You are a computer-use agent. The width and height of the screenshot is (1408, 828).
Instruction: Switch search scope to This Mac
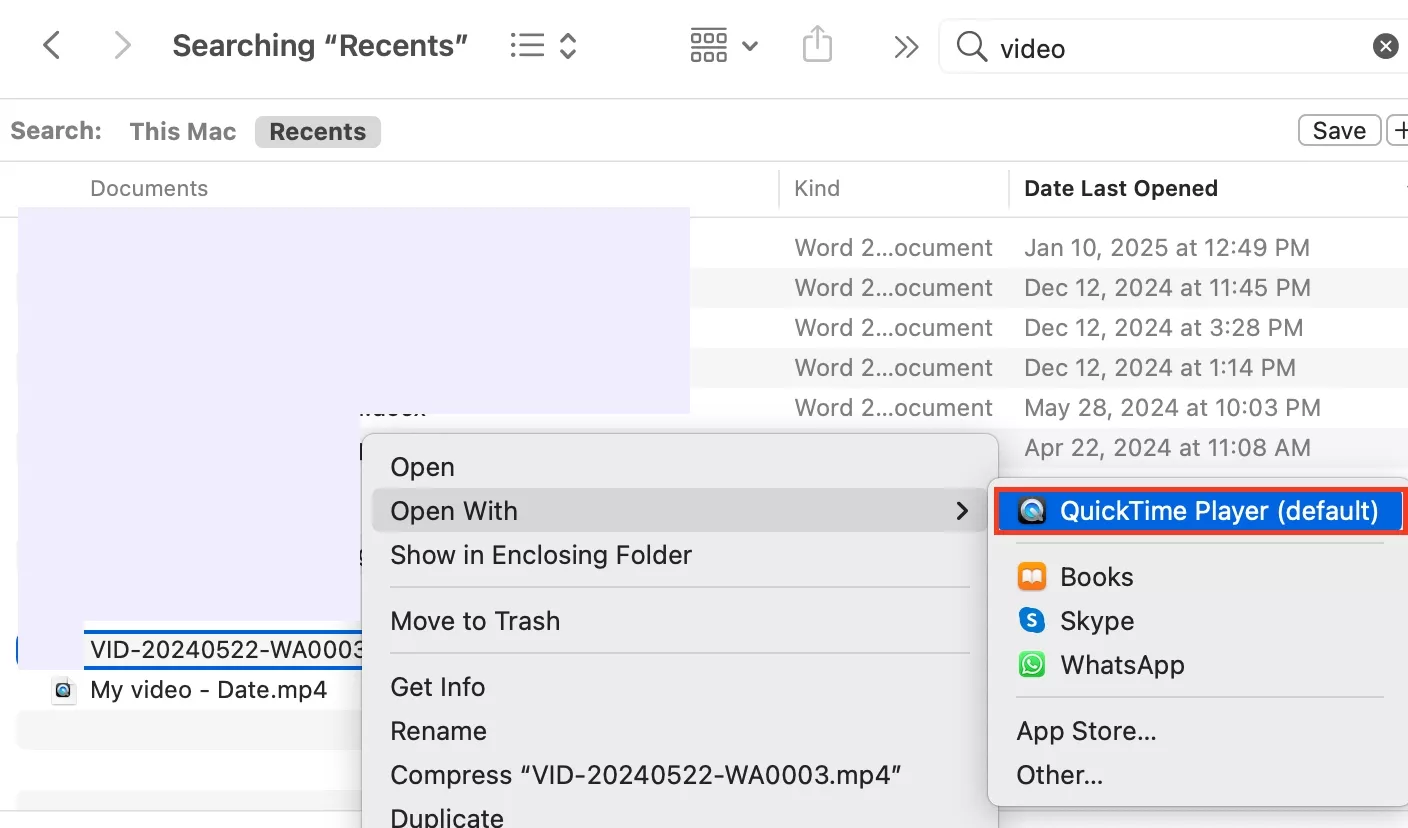point(182,132)
